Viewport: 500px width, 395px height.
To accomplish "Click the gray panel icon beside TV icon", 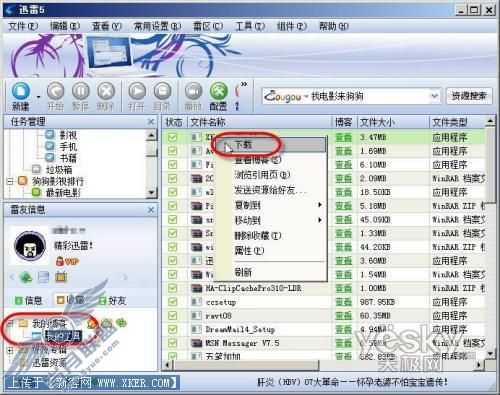I will click(43, 277).
